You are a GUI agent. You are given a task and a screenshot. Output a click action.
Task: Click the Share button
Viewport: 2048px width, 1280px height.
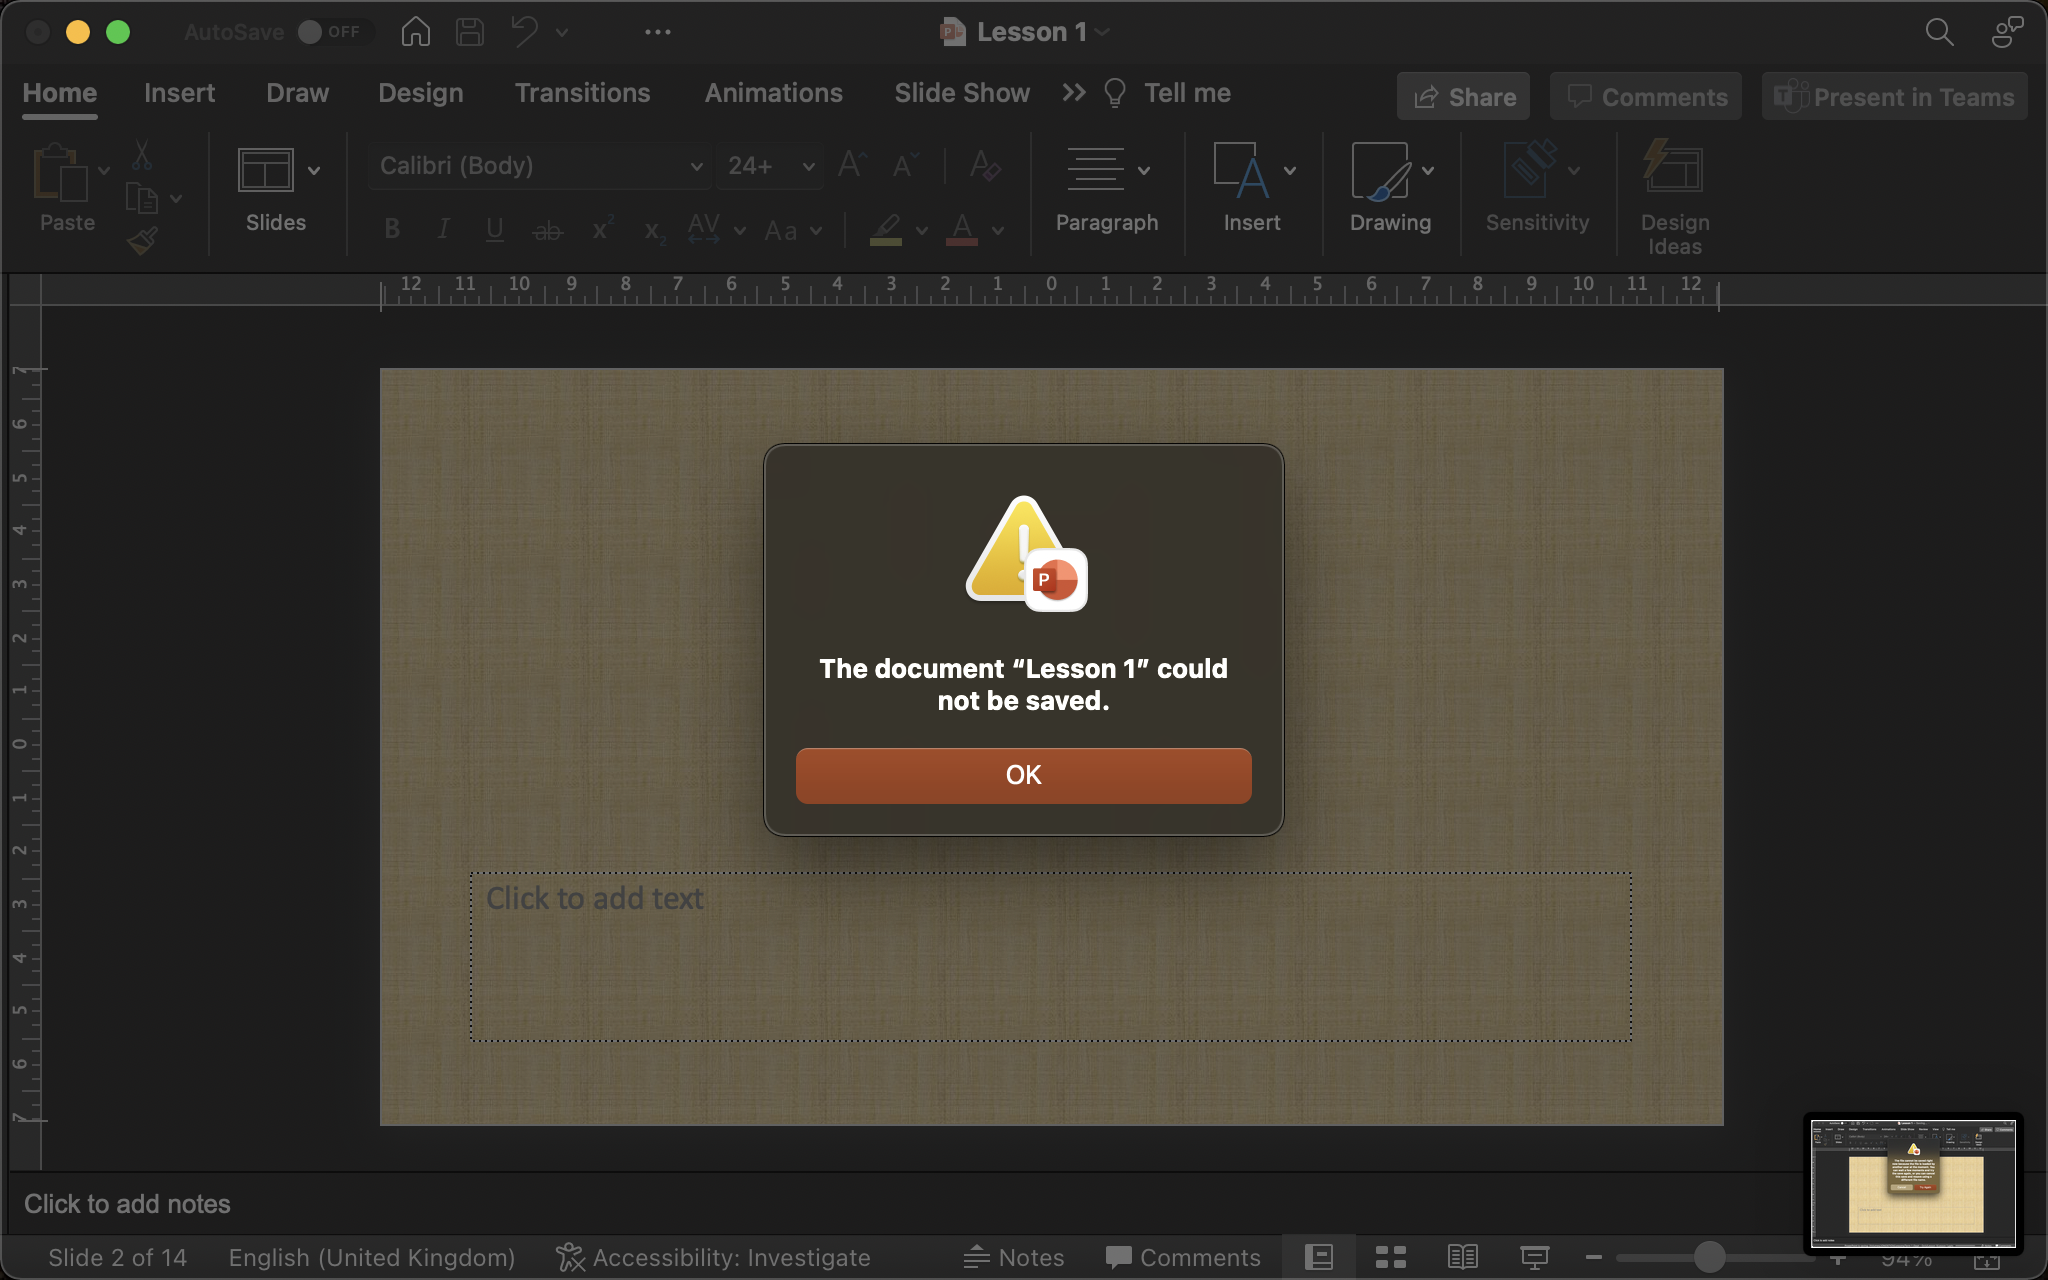(x=1464, y=97)
